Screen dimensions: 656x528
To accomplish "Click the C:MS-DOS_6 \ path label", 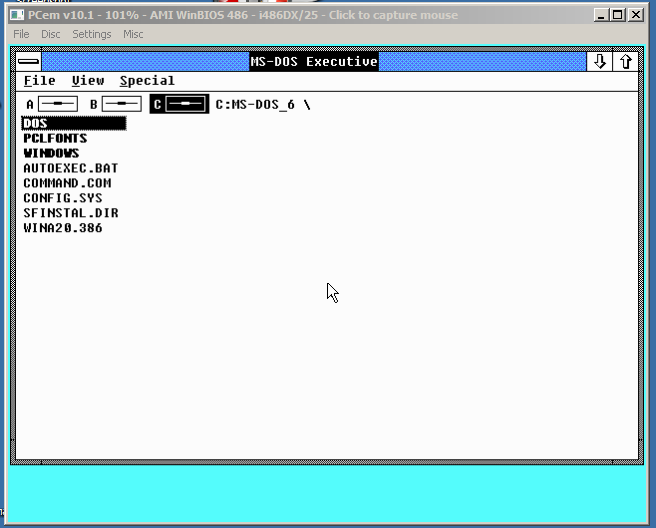I will point(263,104).
